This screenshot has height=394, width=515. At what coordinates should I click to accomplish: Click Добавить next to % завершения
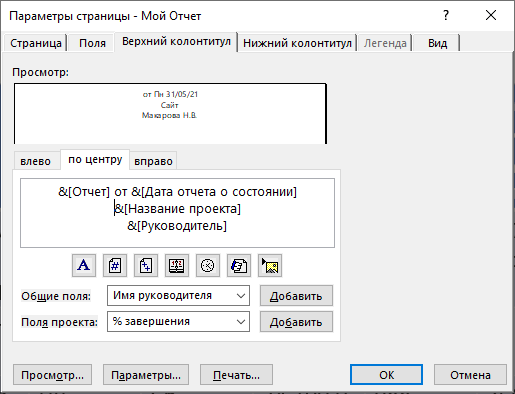click(296, 322)
